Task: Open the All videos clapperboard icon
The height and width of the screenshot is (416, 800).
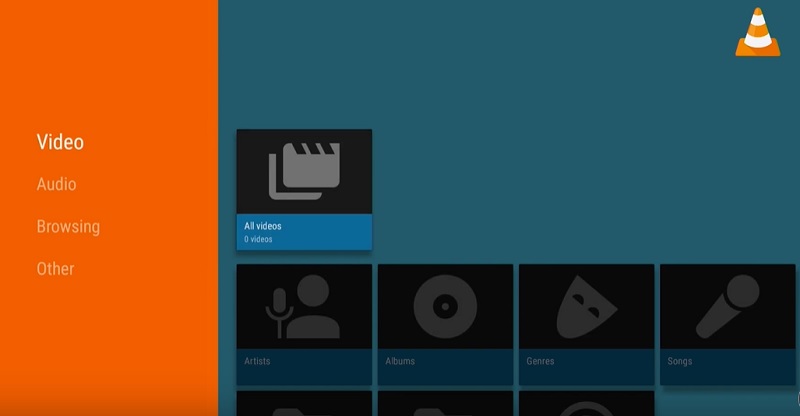Action: [x=305, y=171]
